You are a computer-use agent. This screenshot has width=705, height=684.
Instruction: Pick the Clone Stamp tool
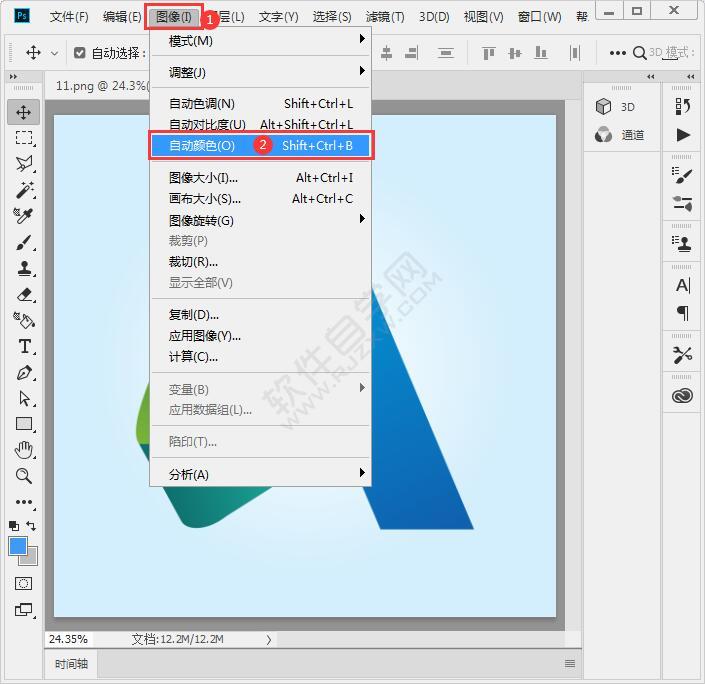24,268
